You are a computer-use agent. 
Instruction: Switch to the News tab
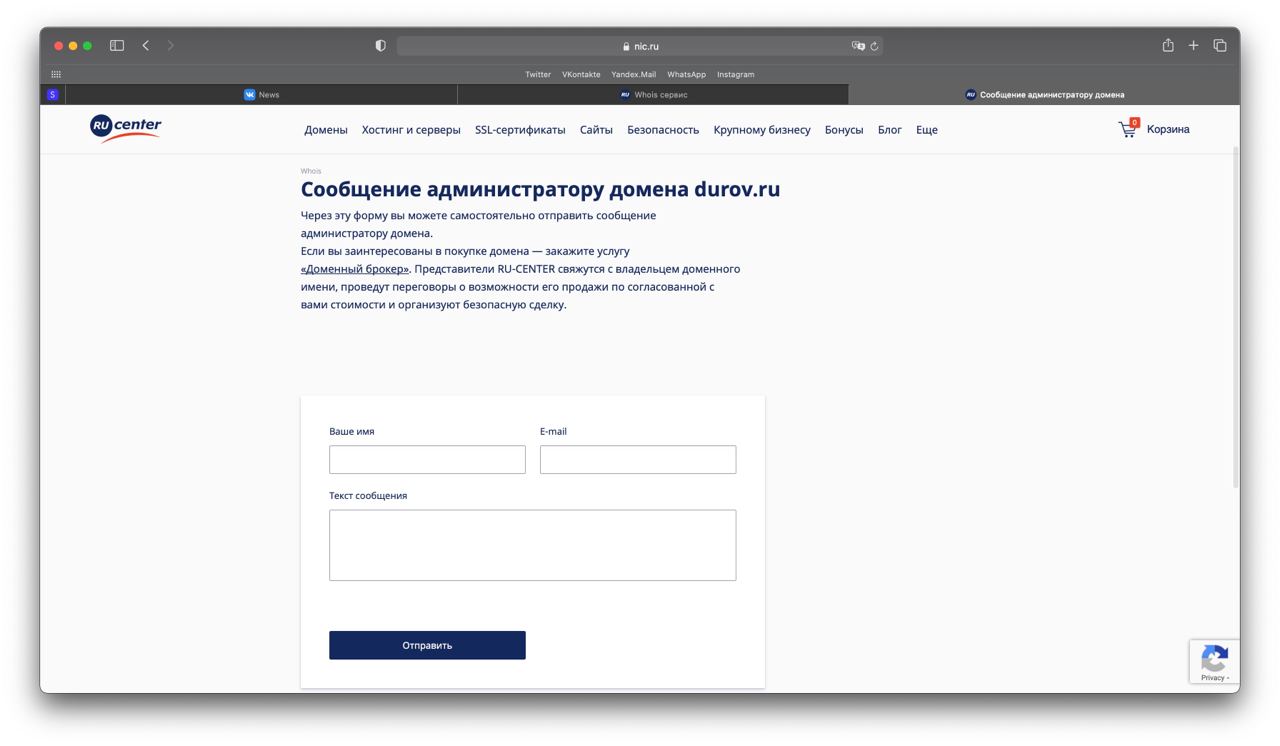pyautogui.click(x=261, y=94)
